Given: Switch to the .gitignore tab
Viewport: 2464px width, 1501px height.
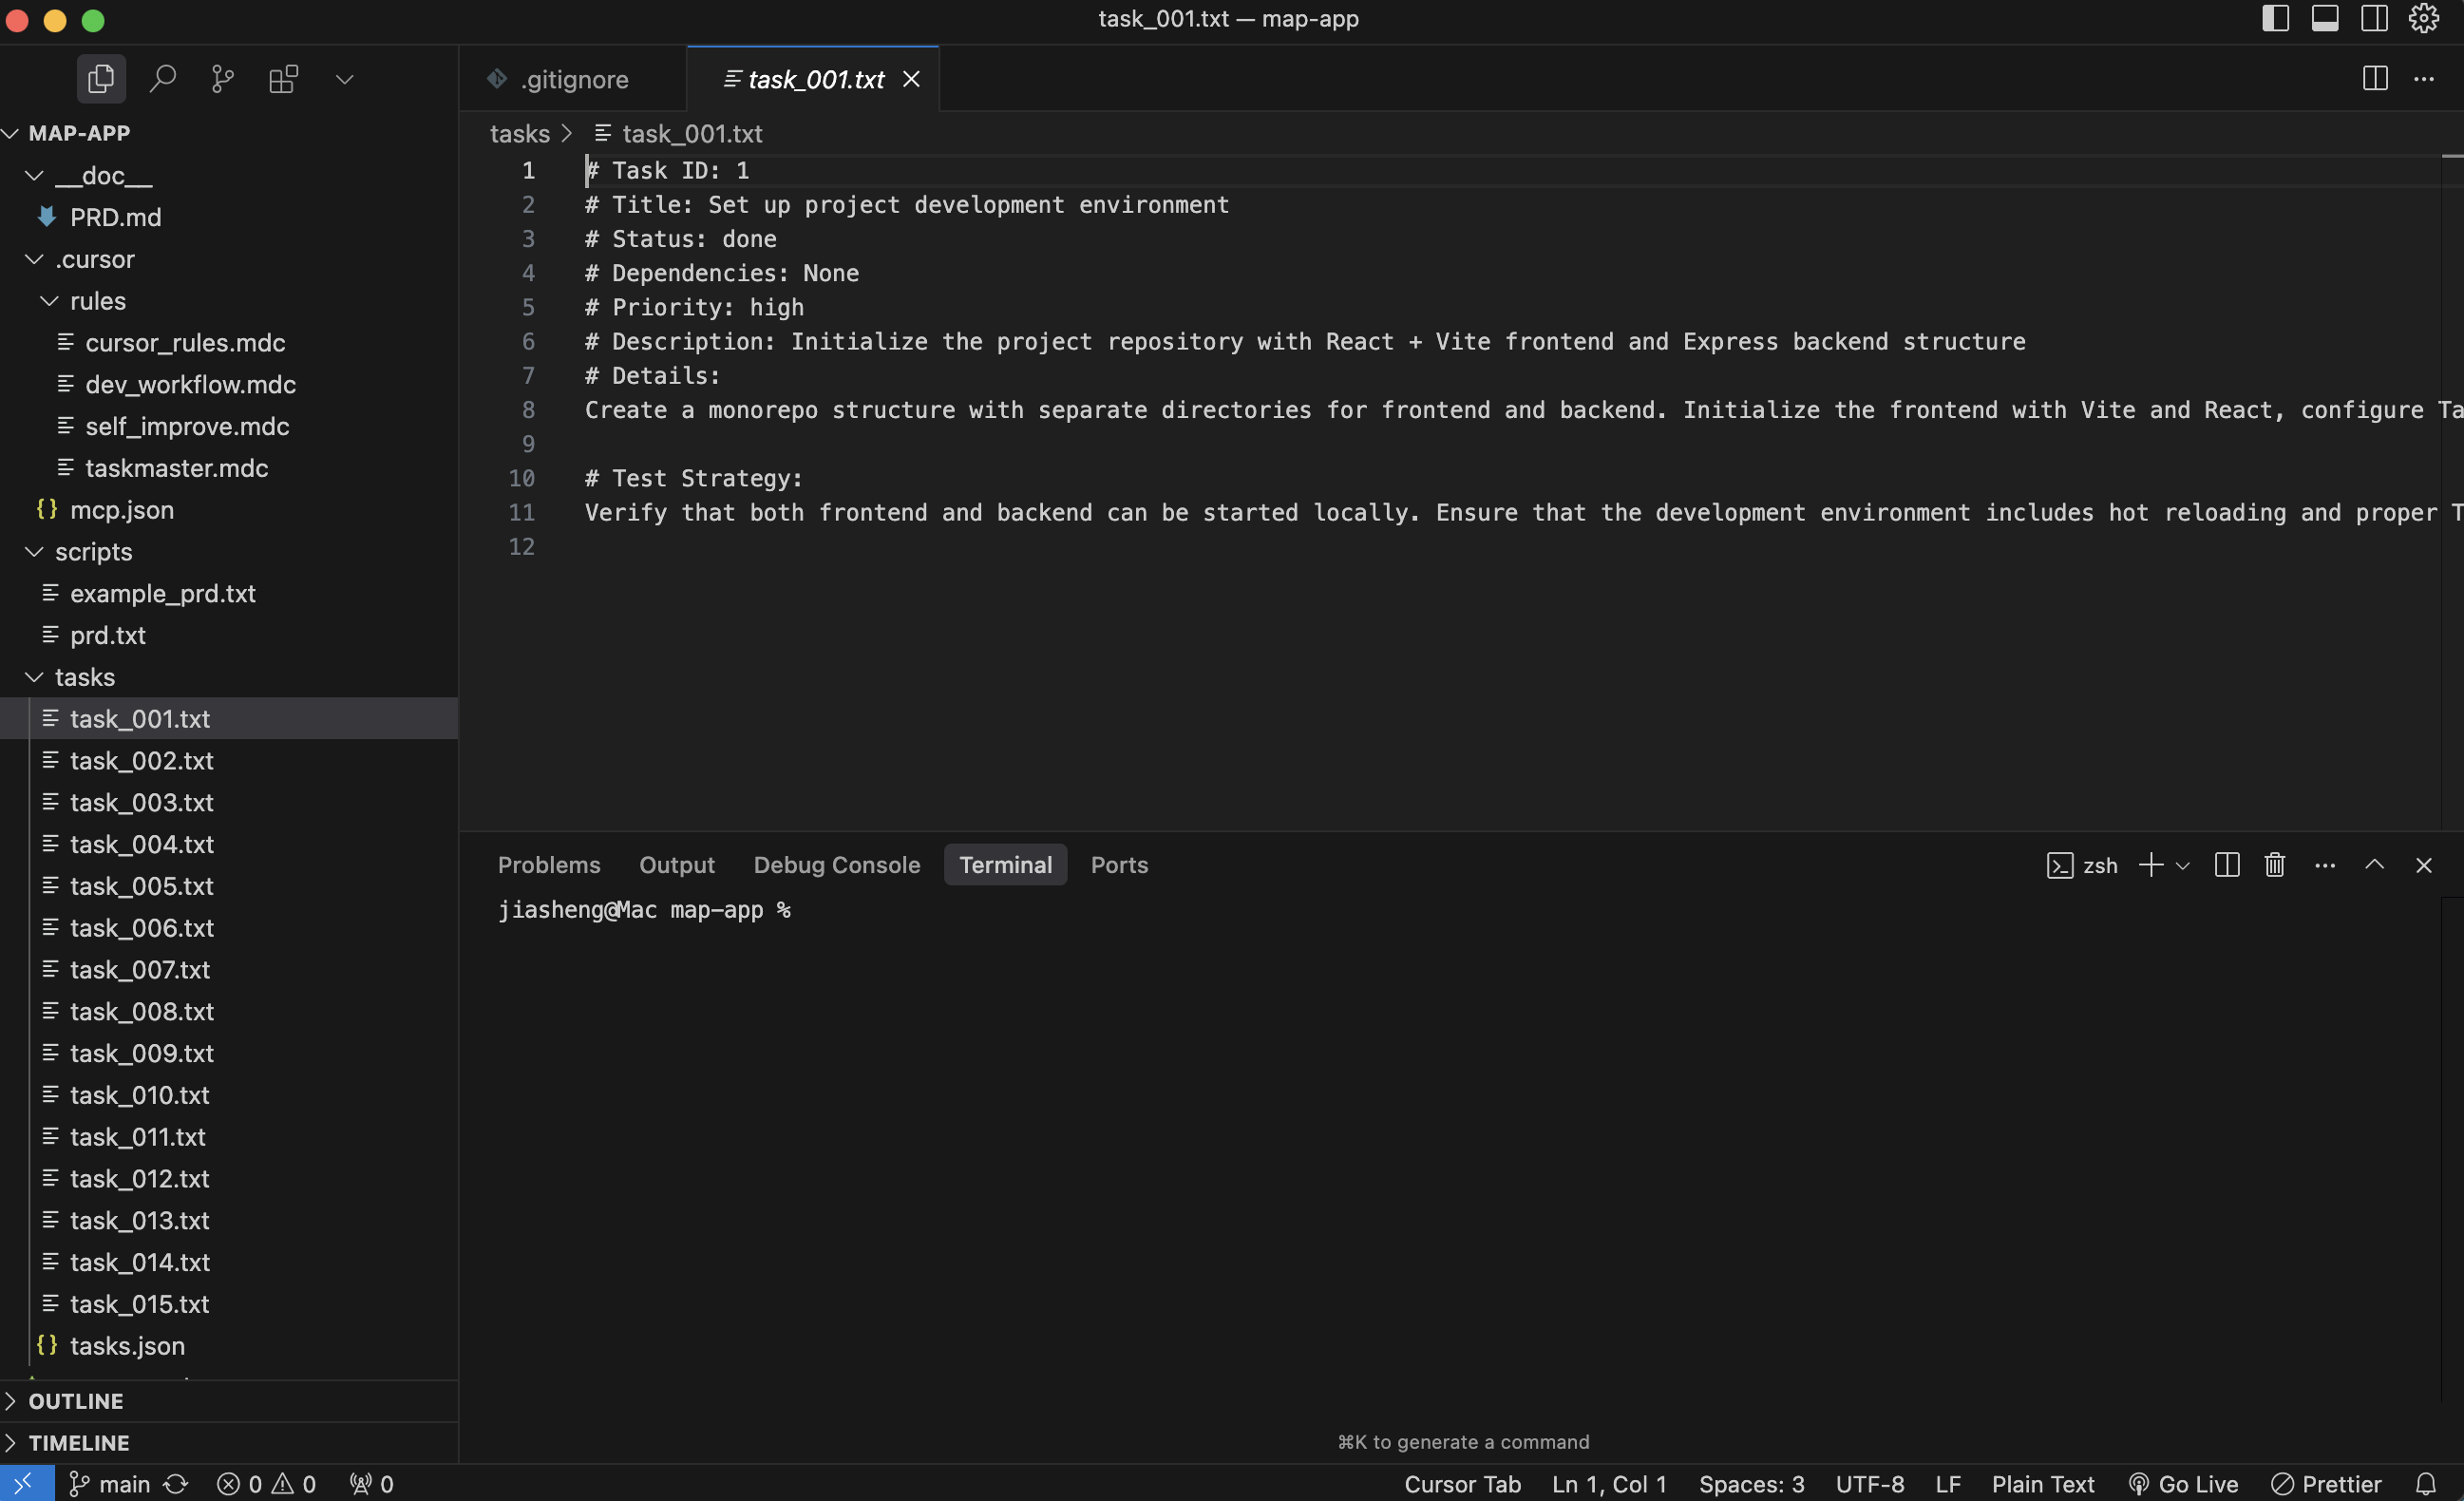Looking at the screenshot, I should 573,79.
